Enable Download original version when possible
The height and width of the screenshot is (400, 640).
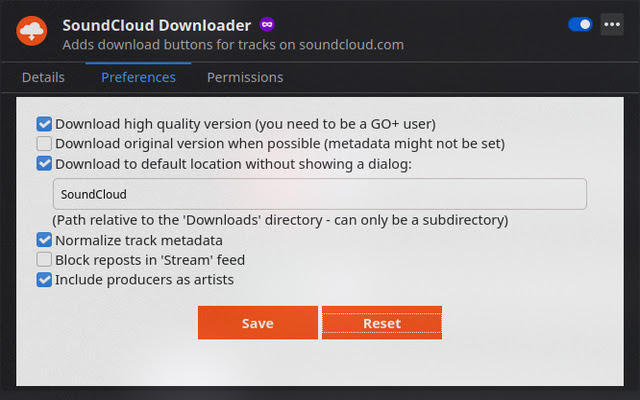coord(44,143)
